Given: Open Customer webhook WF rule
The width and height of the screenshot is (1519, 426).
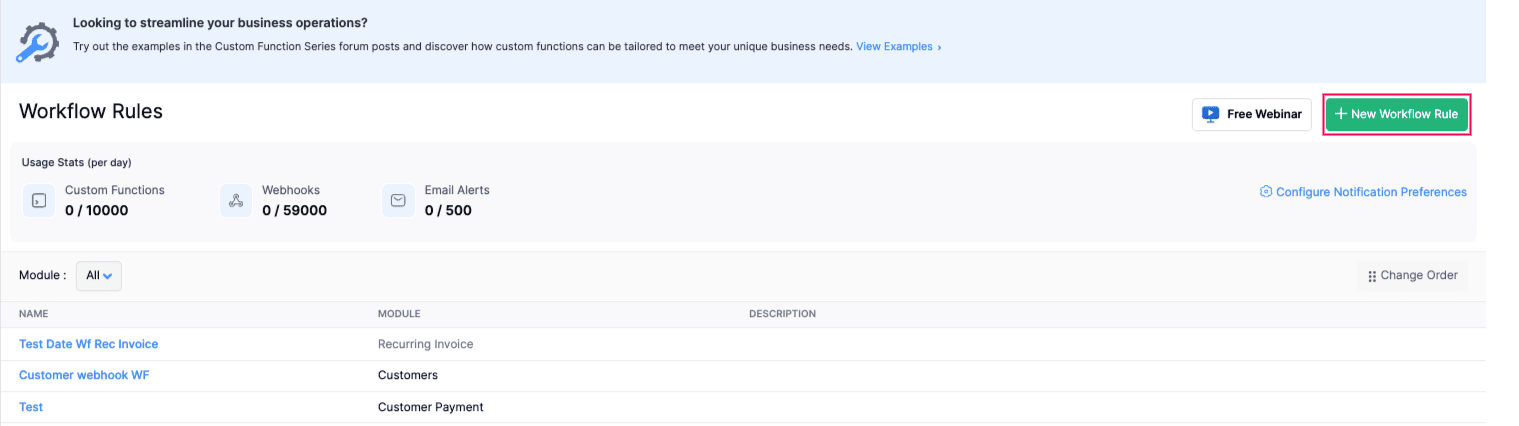Looking at the screenshot, I should coord(84,375).
